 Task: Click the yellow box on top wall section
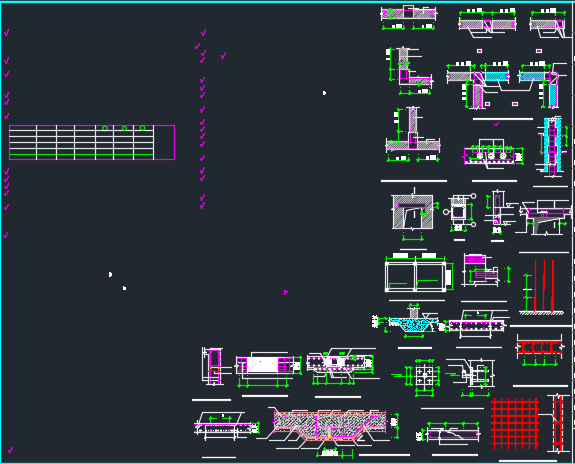408,12
